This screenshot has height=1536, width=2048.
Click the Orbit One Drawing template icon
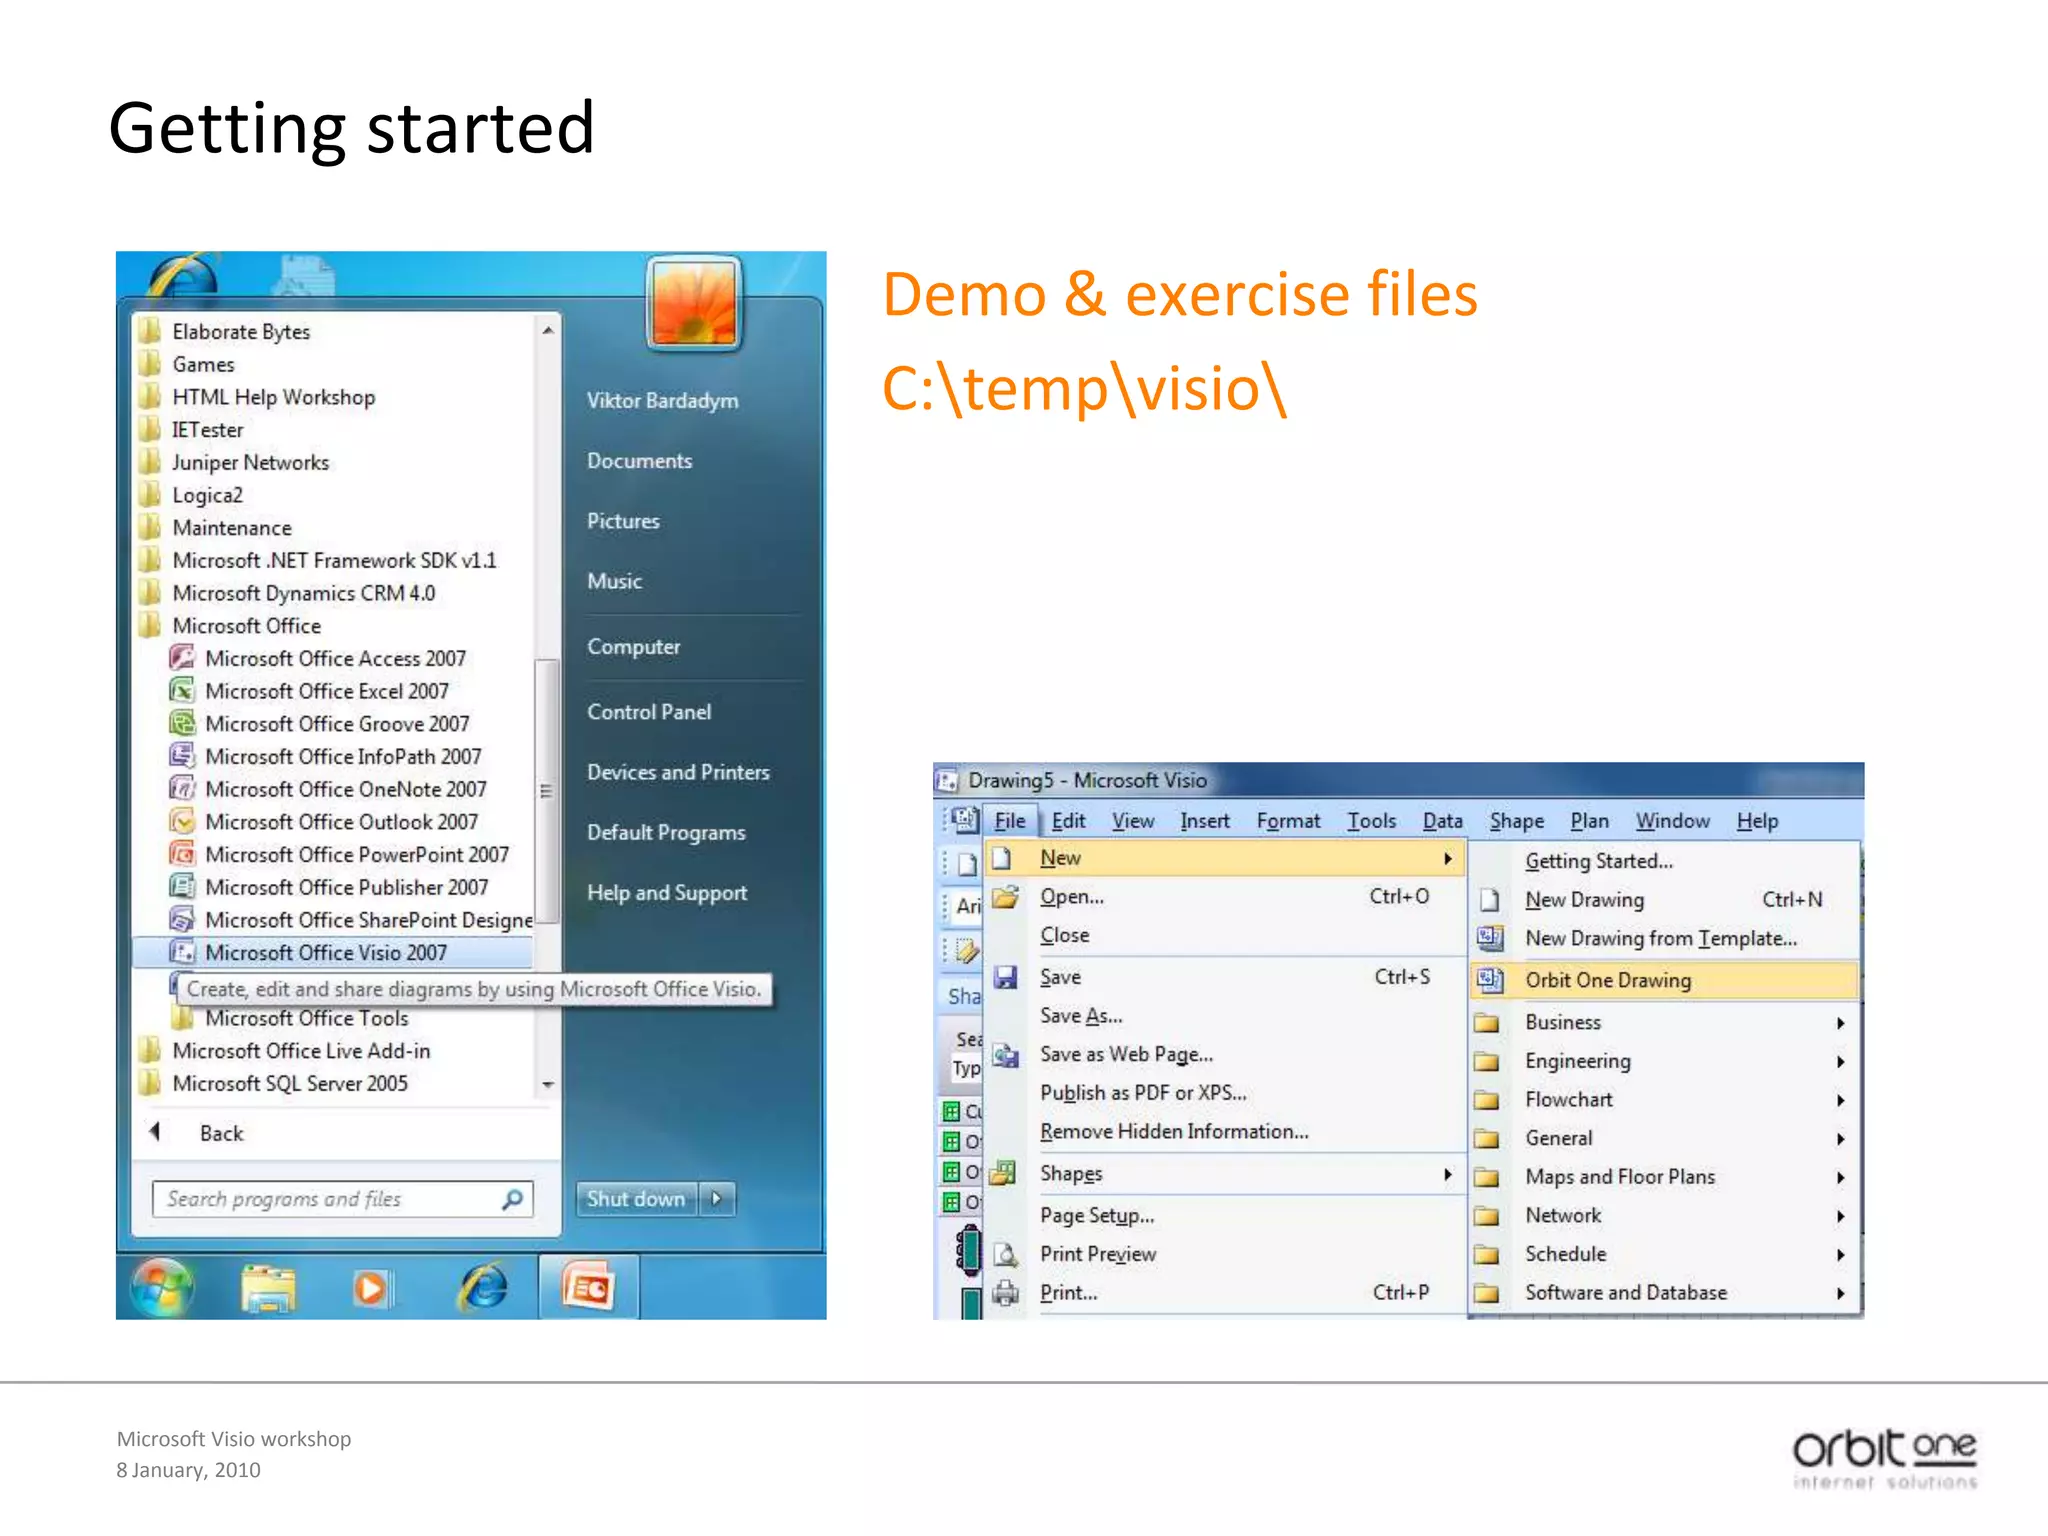[1489, 980]
